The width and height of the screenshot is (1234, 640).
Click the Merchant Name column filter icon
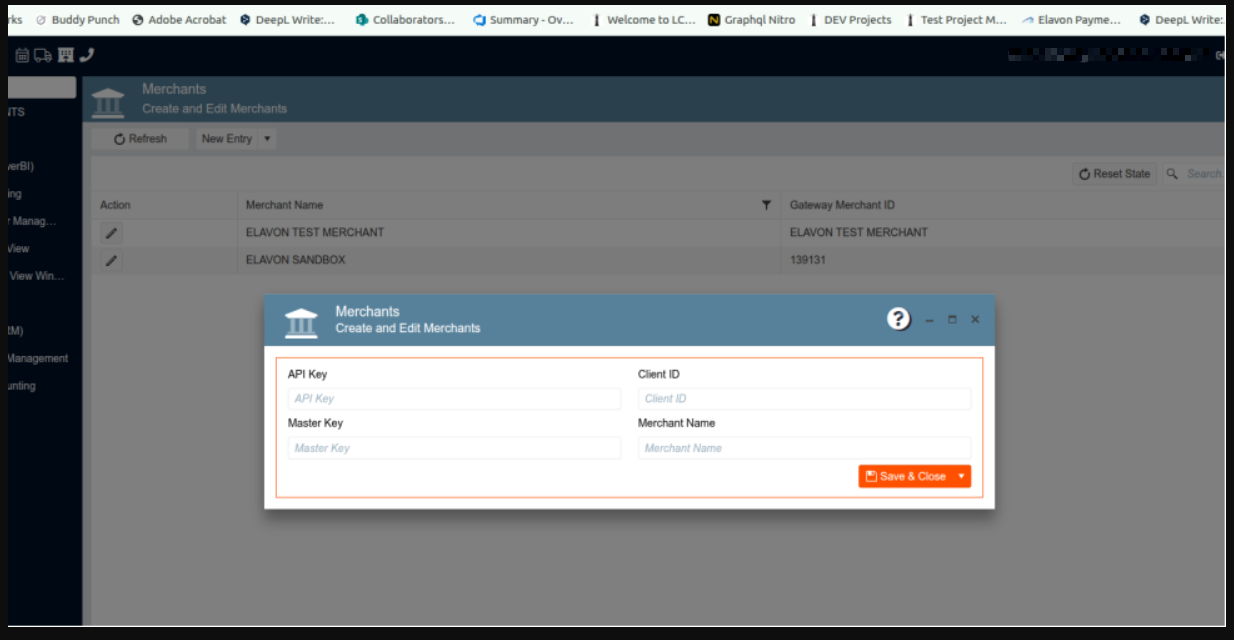766,205
